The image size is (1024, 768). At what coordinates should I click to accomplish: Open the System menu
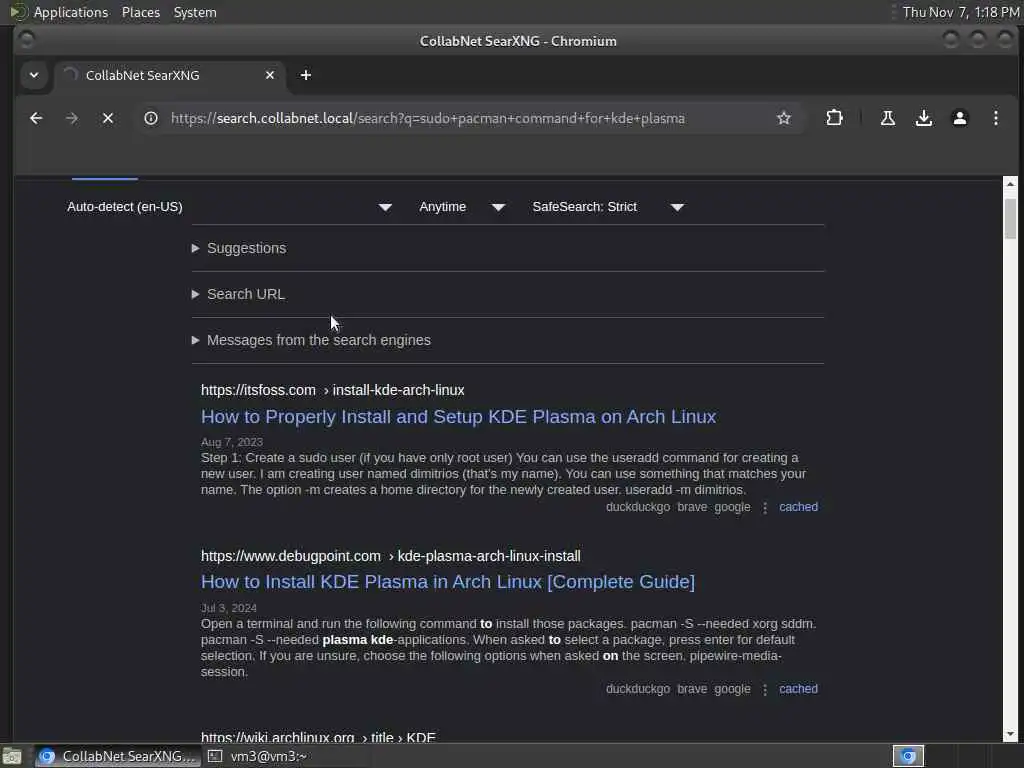(x=195, y=12)
